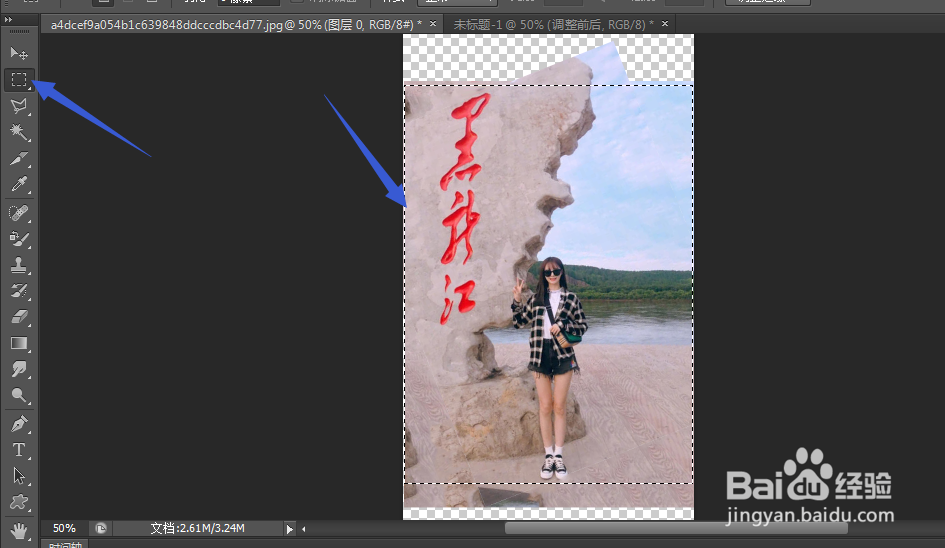This screenshot has width=945, height=548.
Task: Select the slice knife tool below Magic Wand
Action: (x=19, y=159)
